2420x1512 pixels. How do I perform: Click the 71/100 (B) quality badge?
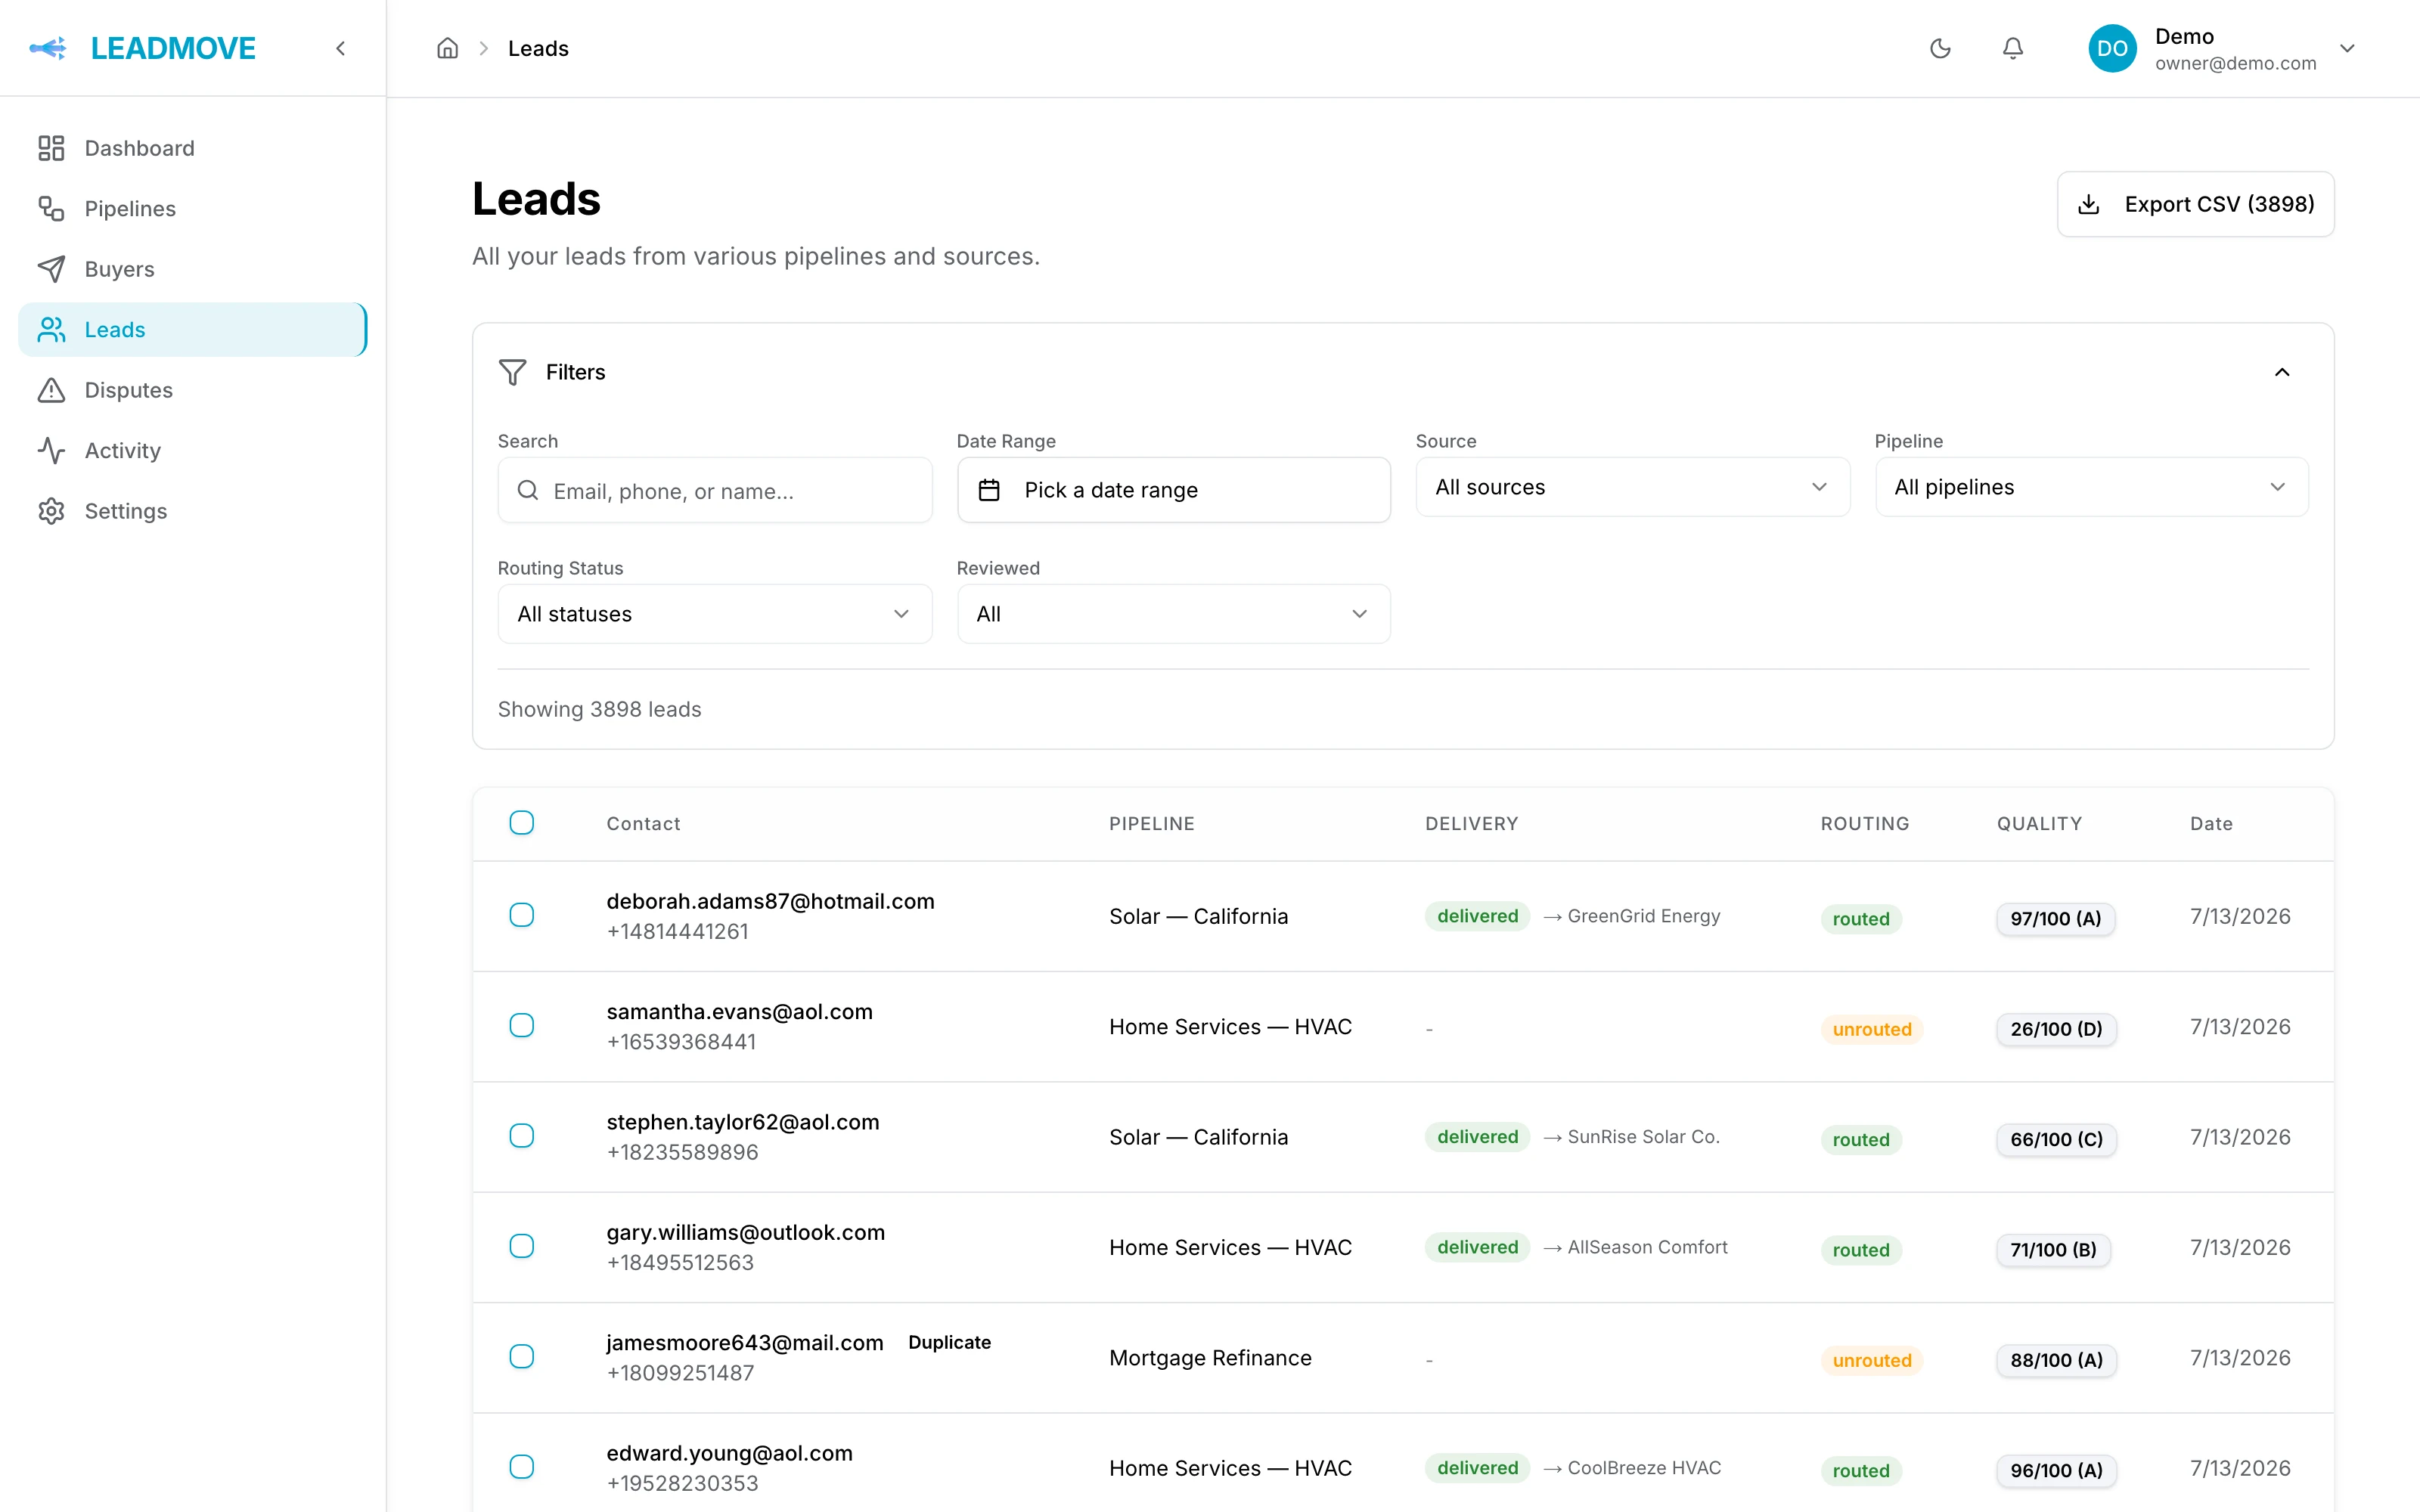click(2053, 1250)
